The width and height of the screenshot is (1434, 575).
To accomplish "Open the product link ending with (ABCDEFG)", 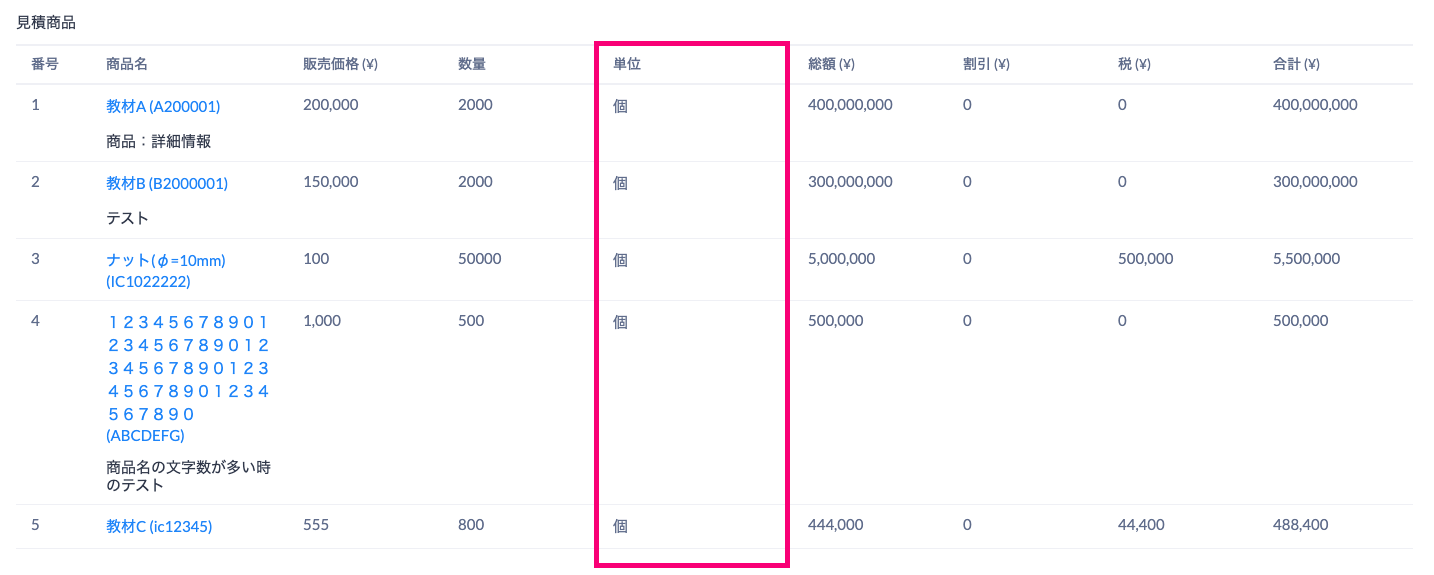I will click(145, 435).
